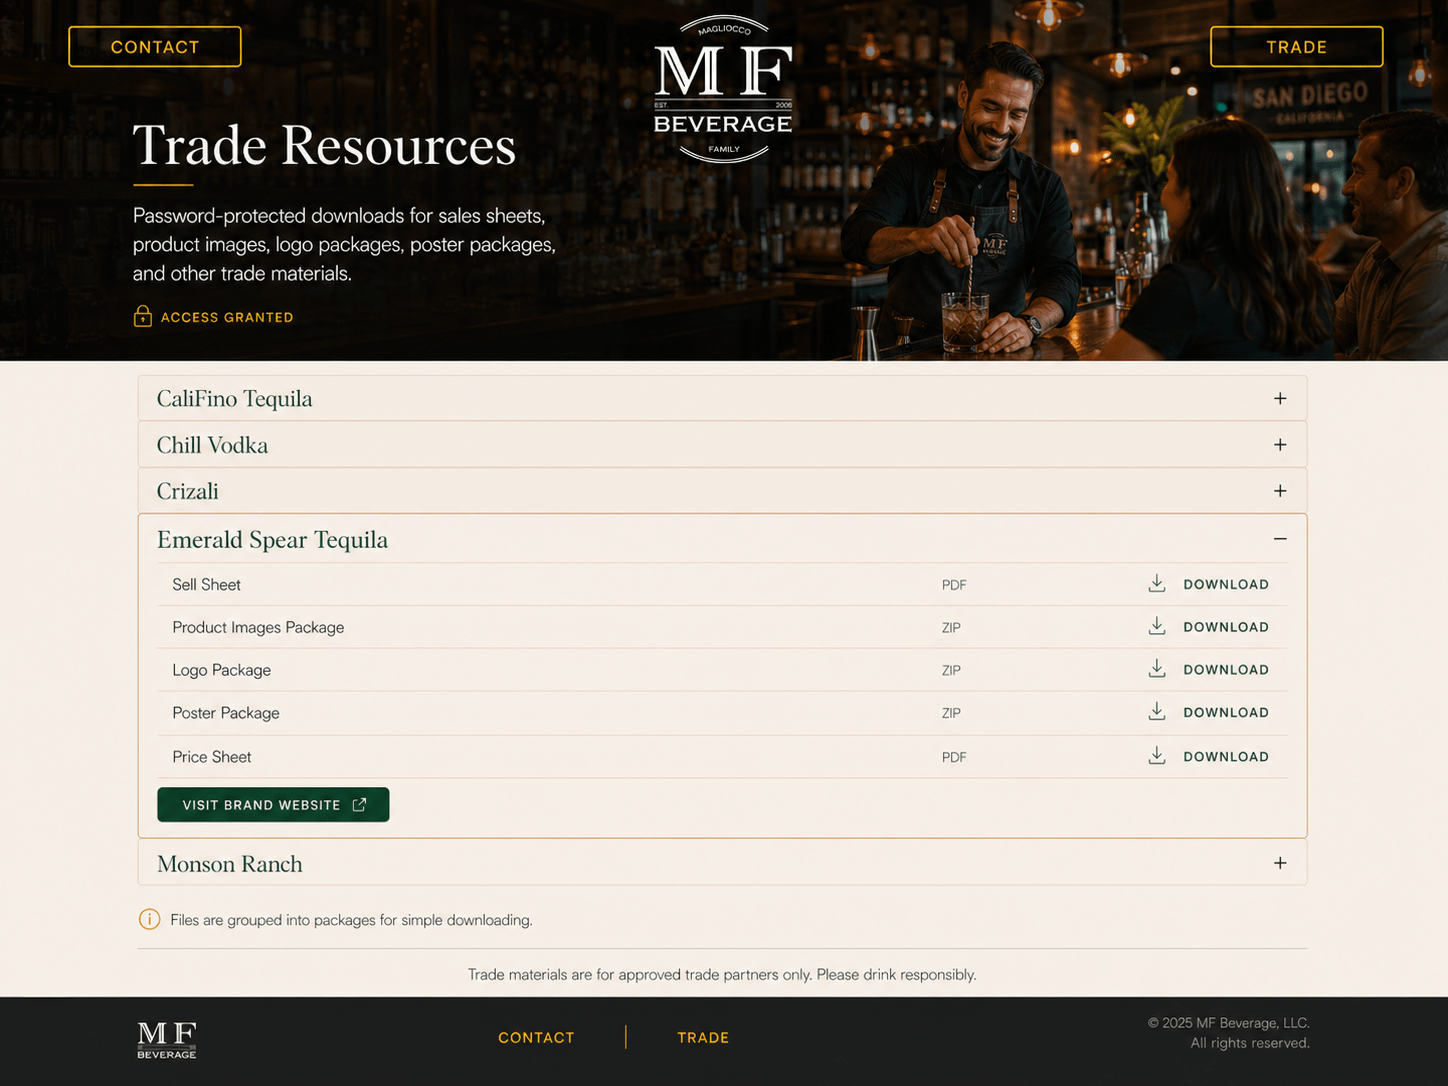Click the download icon for Price Sheet

click(x=1157, y=756)
